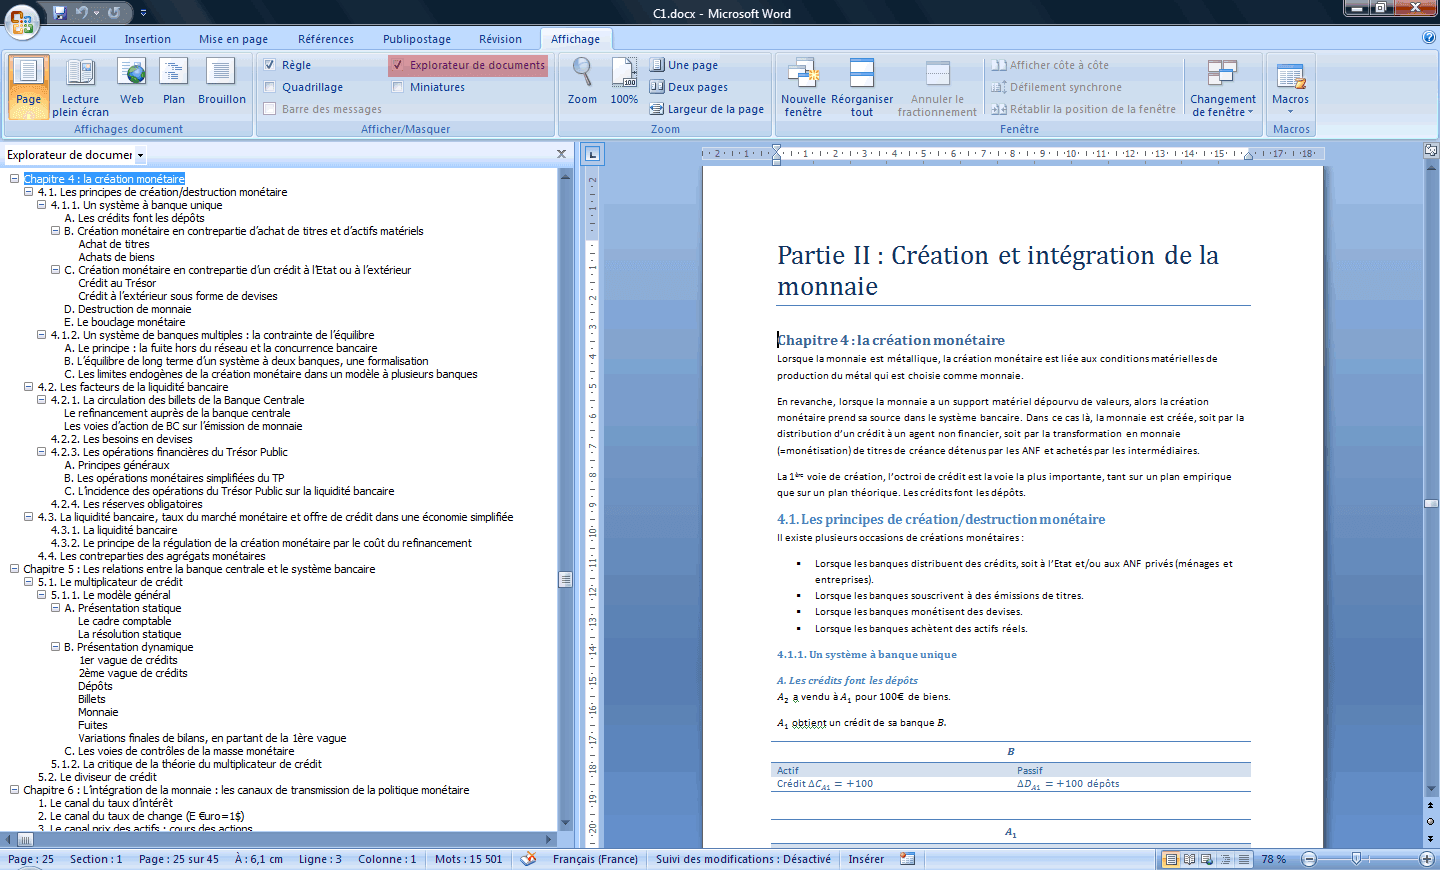Enable Miniatures checkbox
Viewport: 1440px width, 870px height.
[398, 87]
